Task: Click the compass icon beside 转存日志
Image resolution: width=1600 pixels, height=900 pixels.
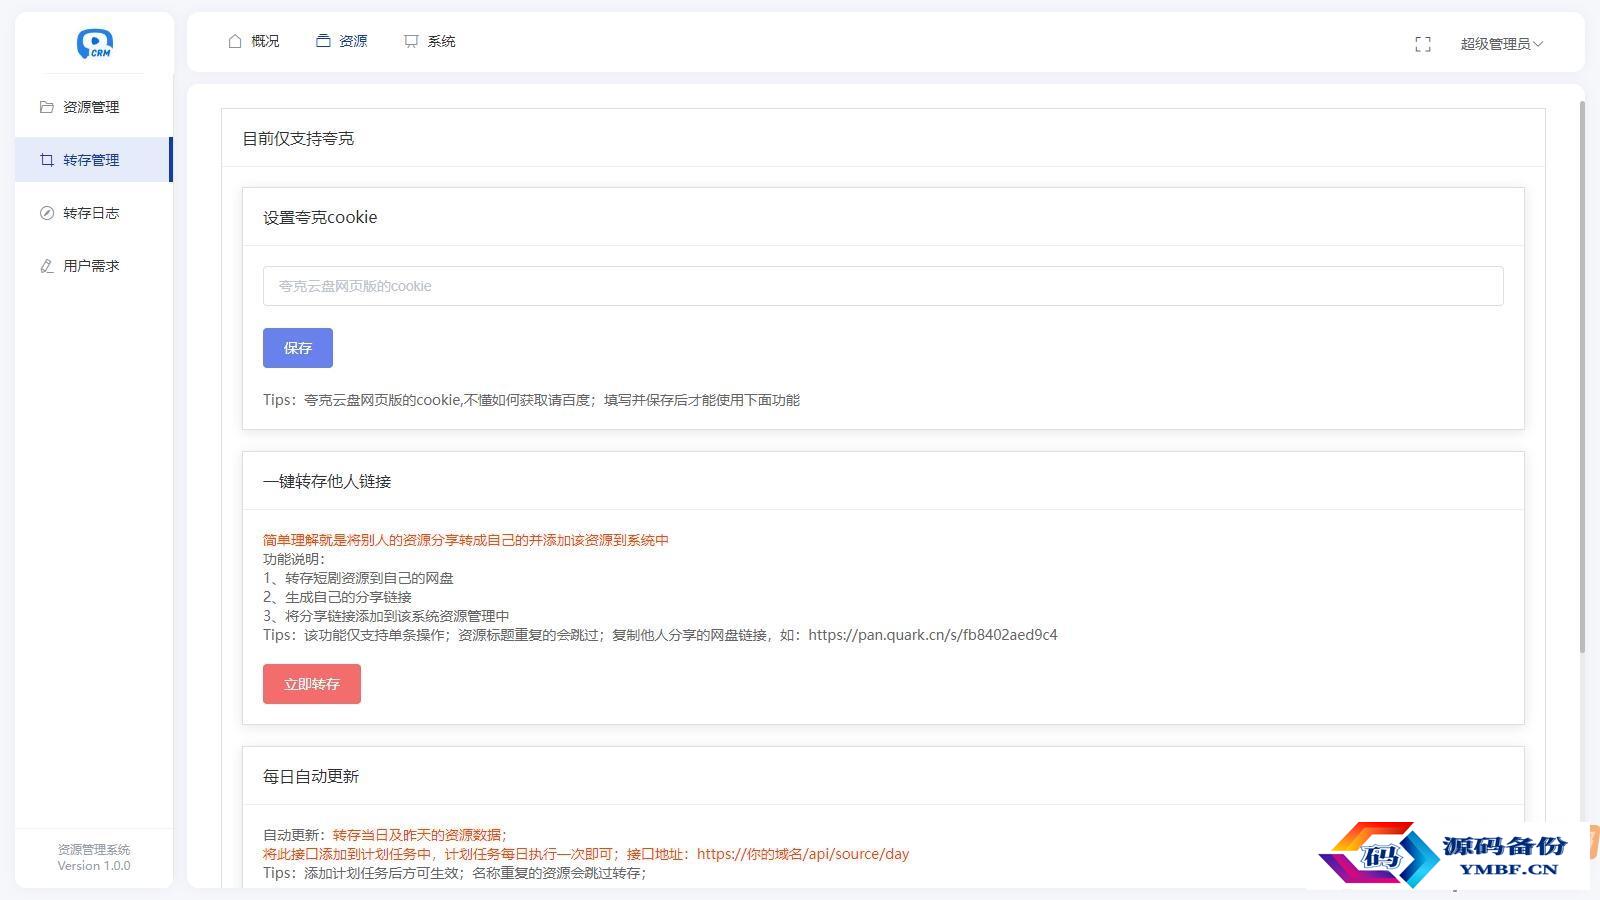Action: pos(46,213)
